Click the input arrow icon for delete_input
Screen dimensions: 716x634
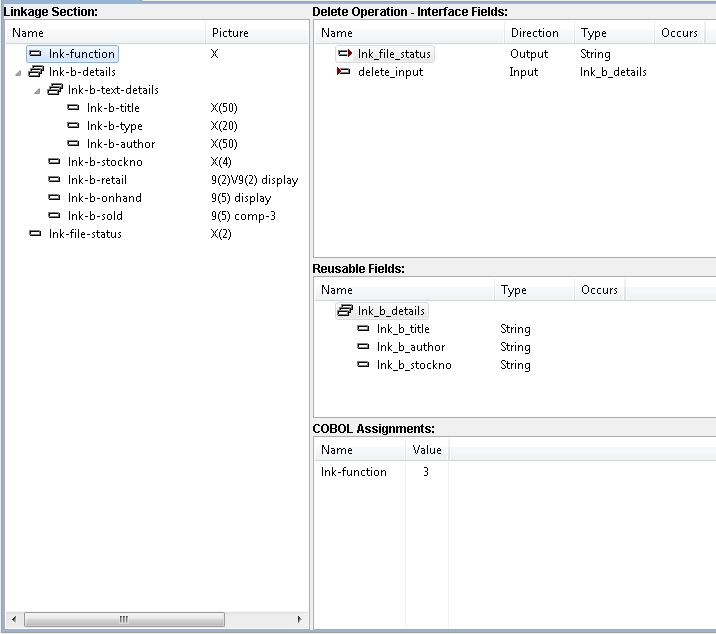344,72
